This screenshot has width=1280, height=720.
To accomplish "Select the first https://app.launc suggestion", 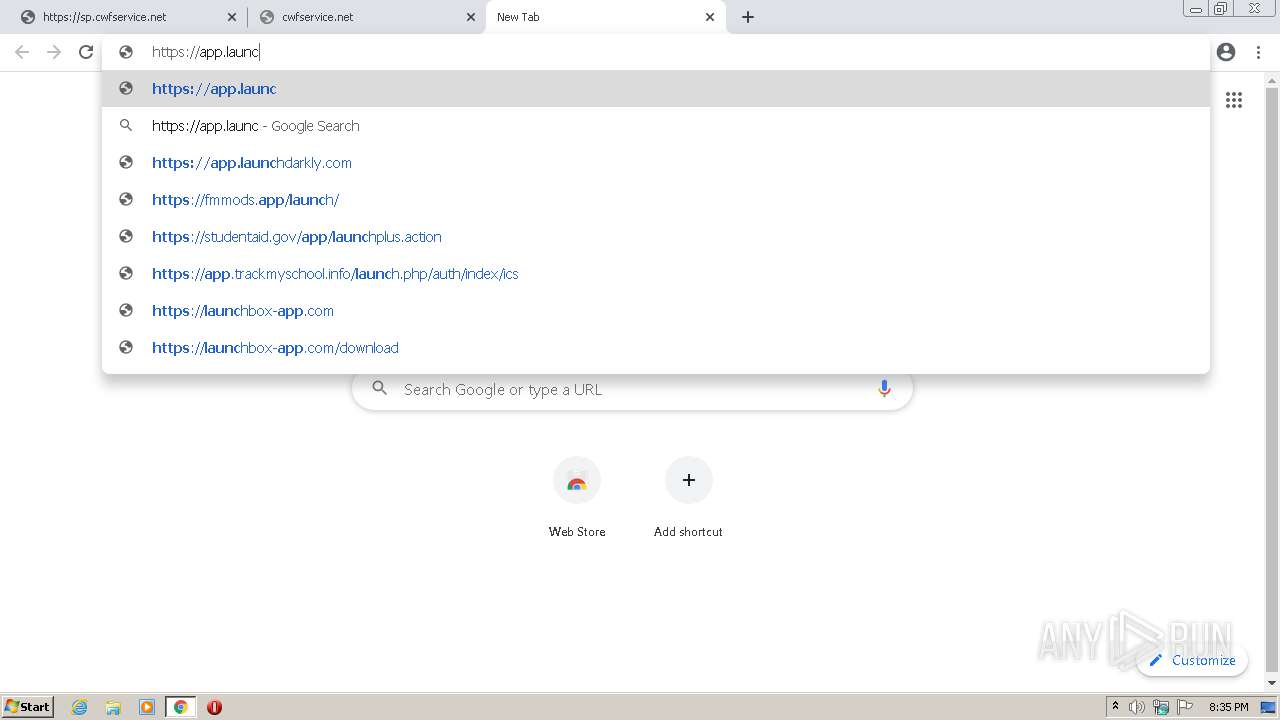I will tap(656, 88).
